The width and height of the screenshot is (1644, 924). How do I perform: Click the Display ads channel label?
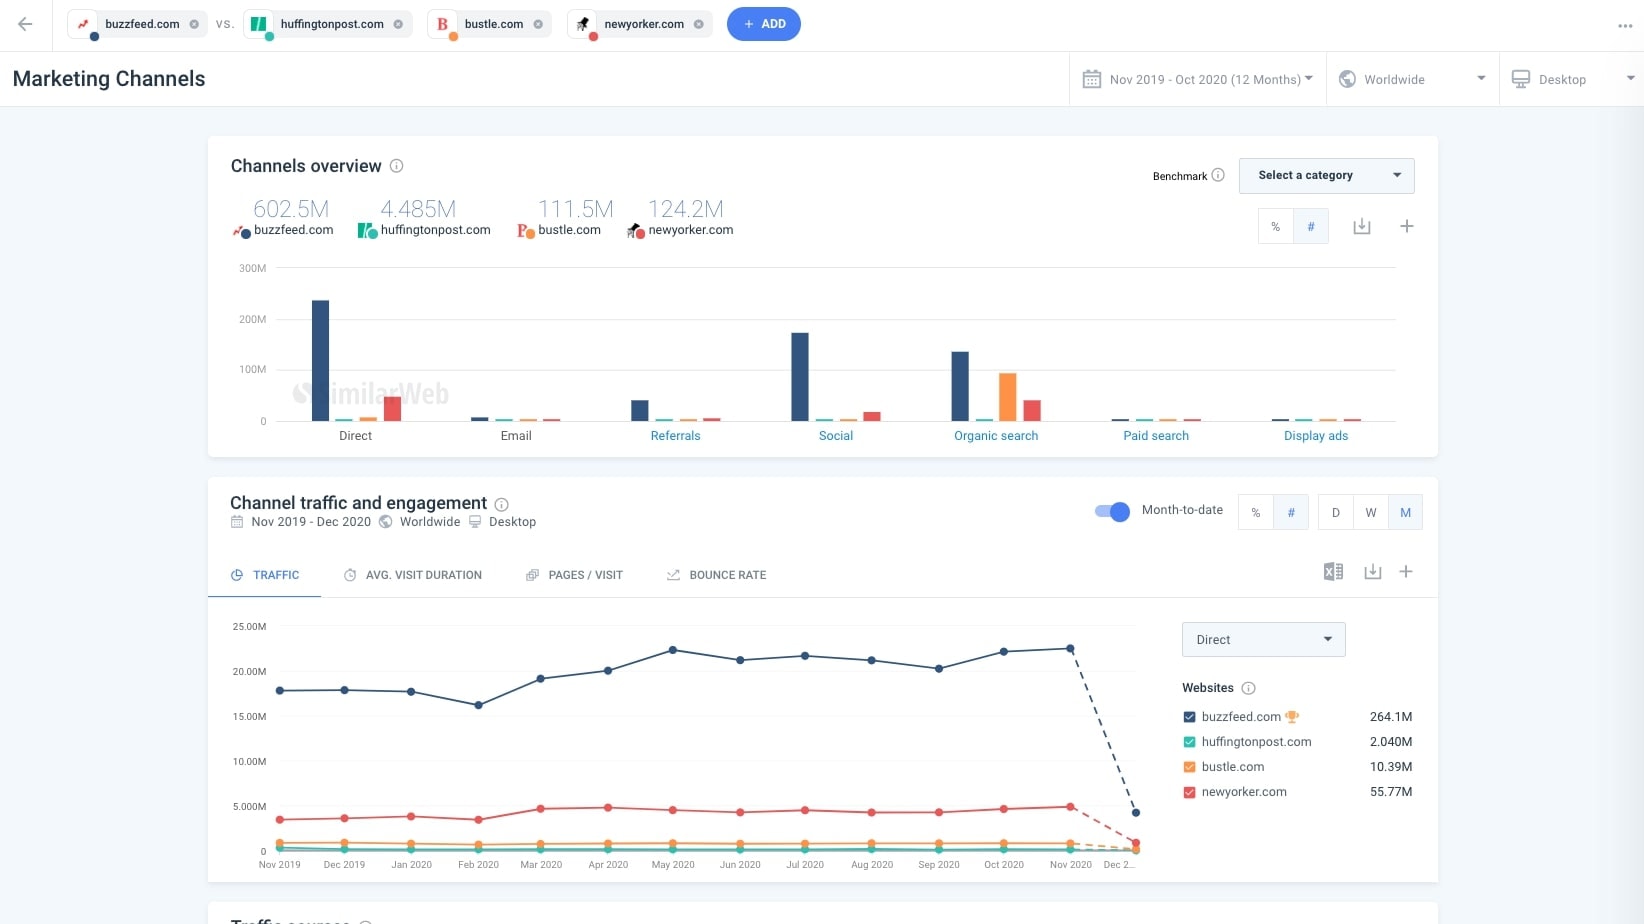pyautogui.click(x=1316, y=436)
